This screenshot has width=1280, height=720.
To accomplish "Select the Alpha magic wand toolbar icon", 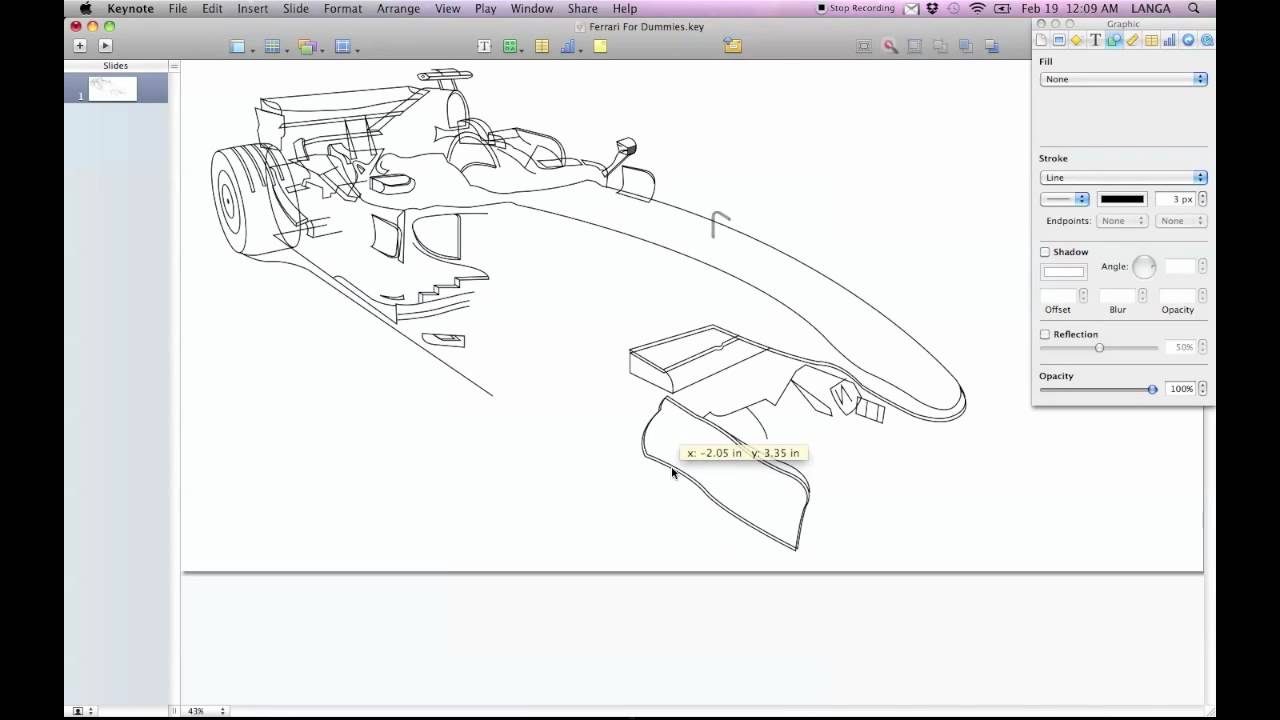I will point(890,46).
